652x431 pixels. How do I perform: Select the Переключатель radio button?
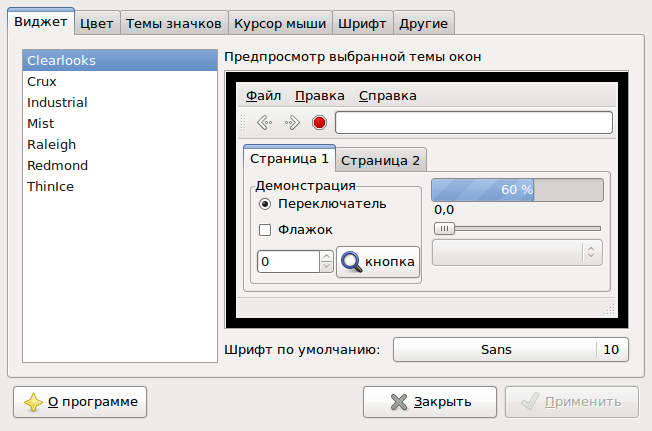coord(265,203)
